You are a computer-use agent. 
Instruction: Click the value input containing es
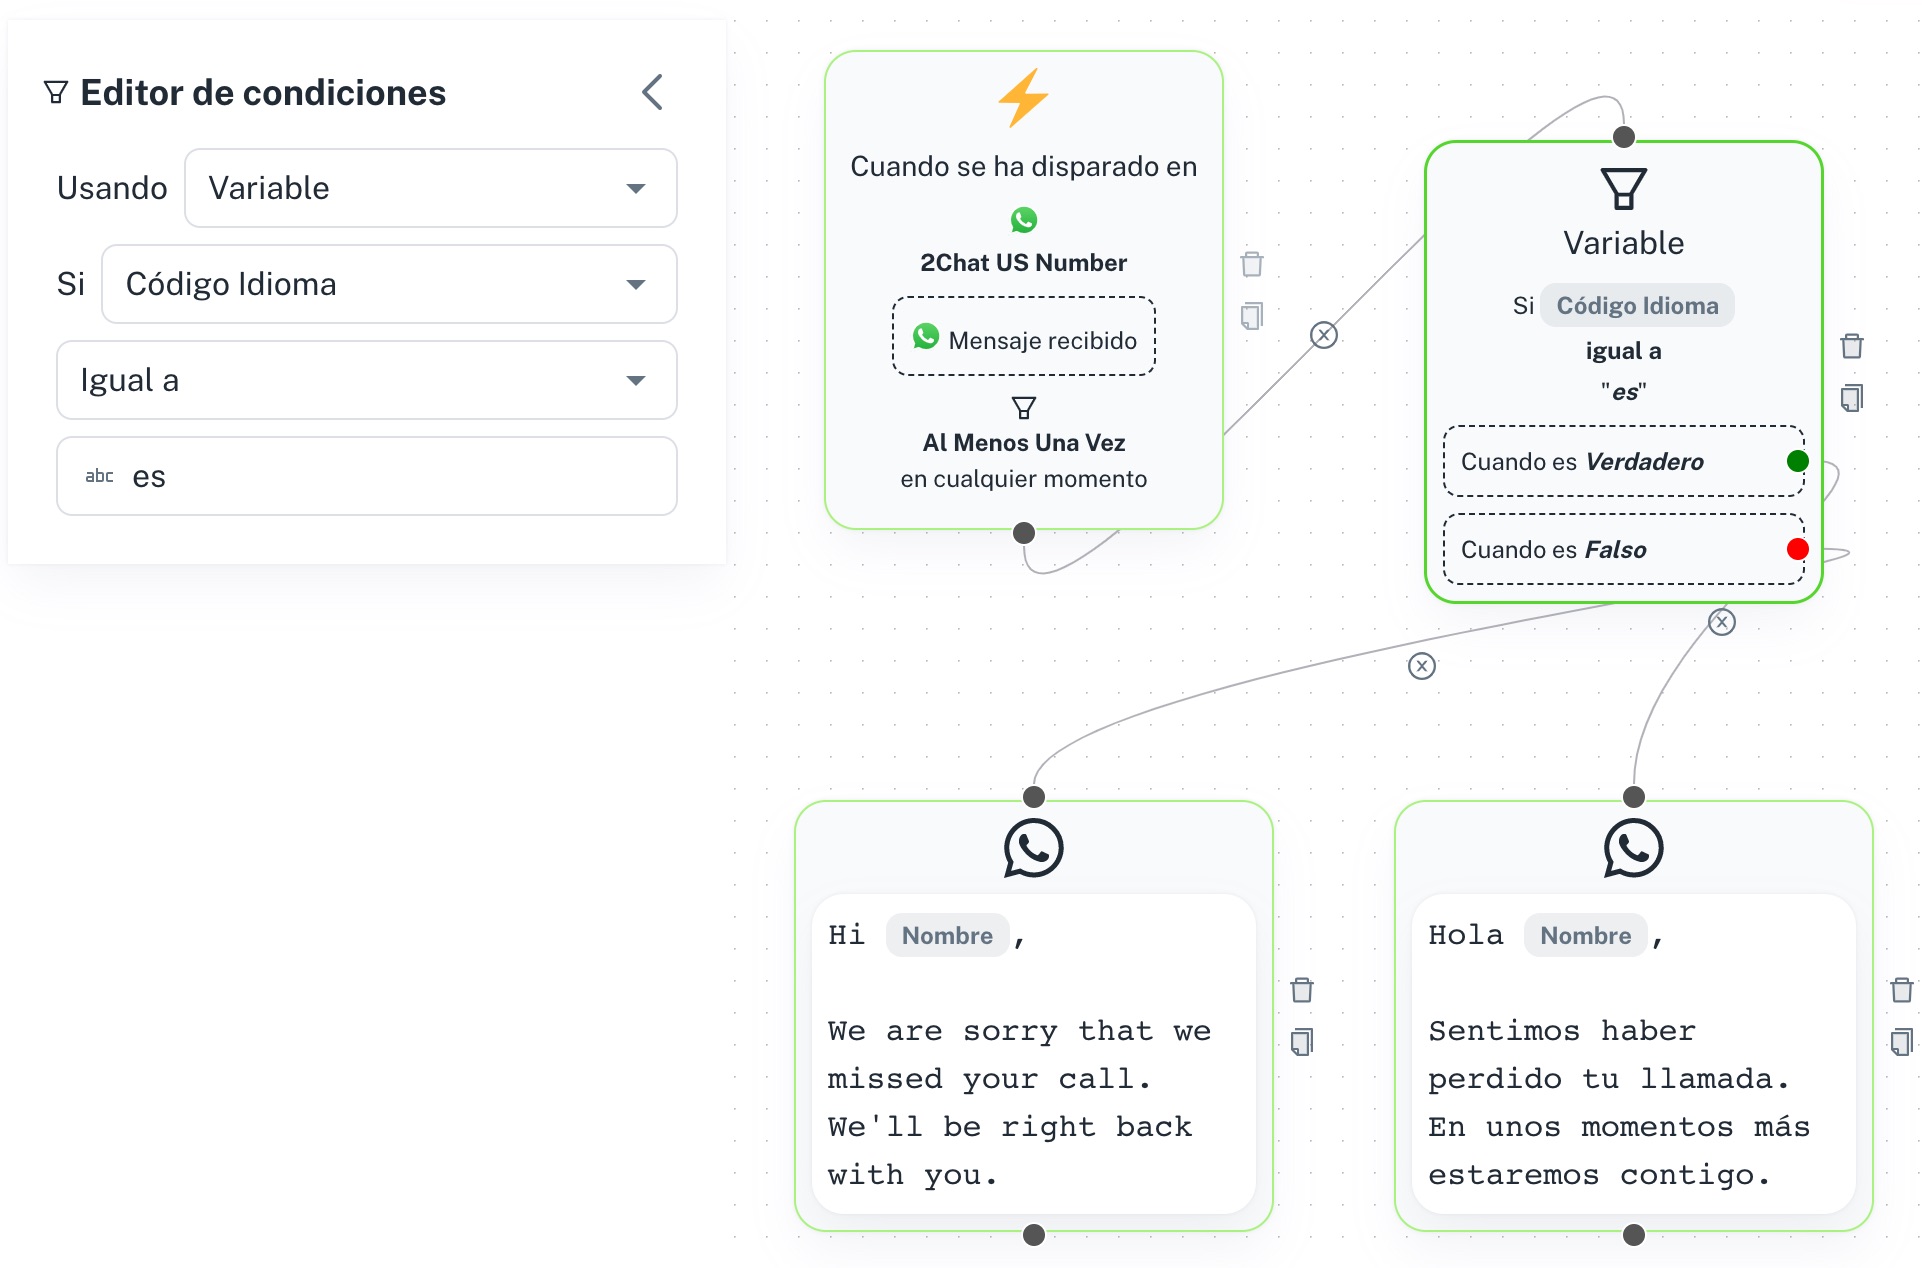[x=366, y=476]
